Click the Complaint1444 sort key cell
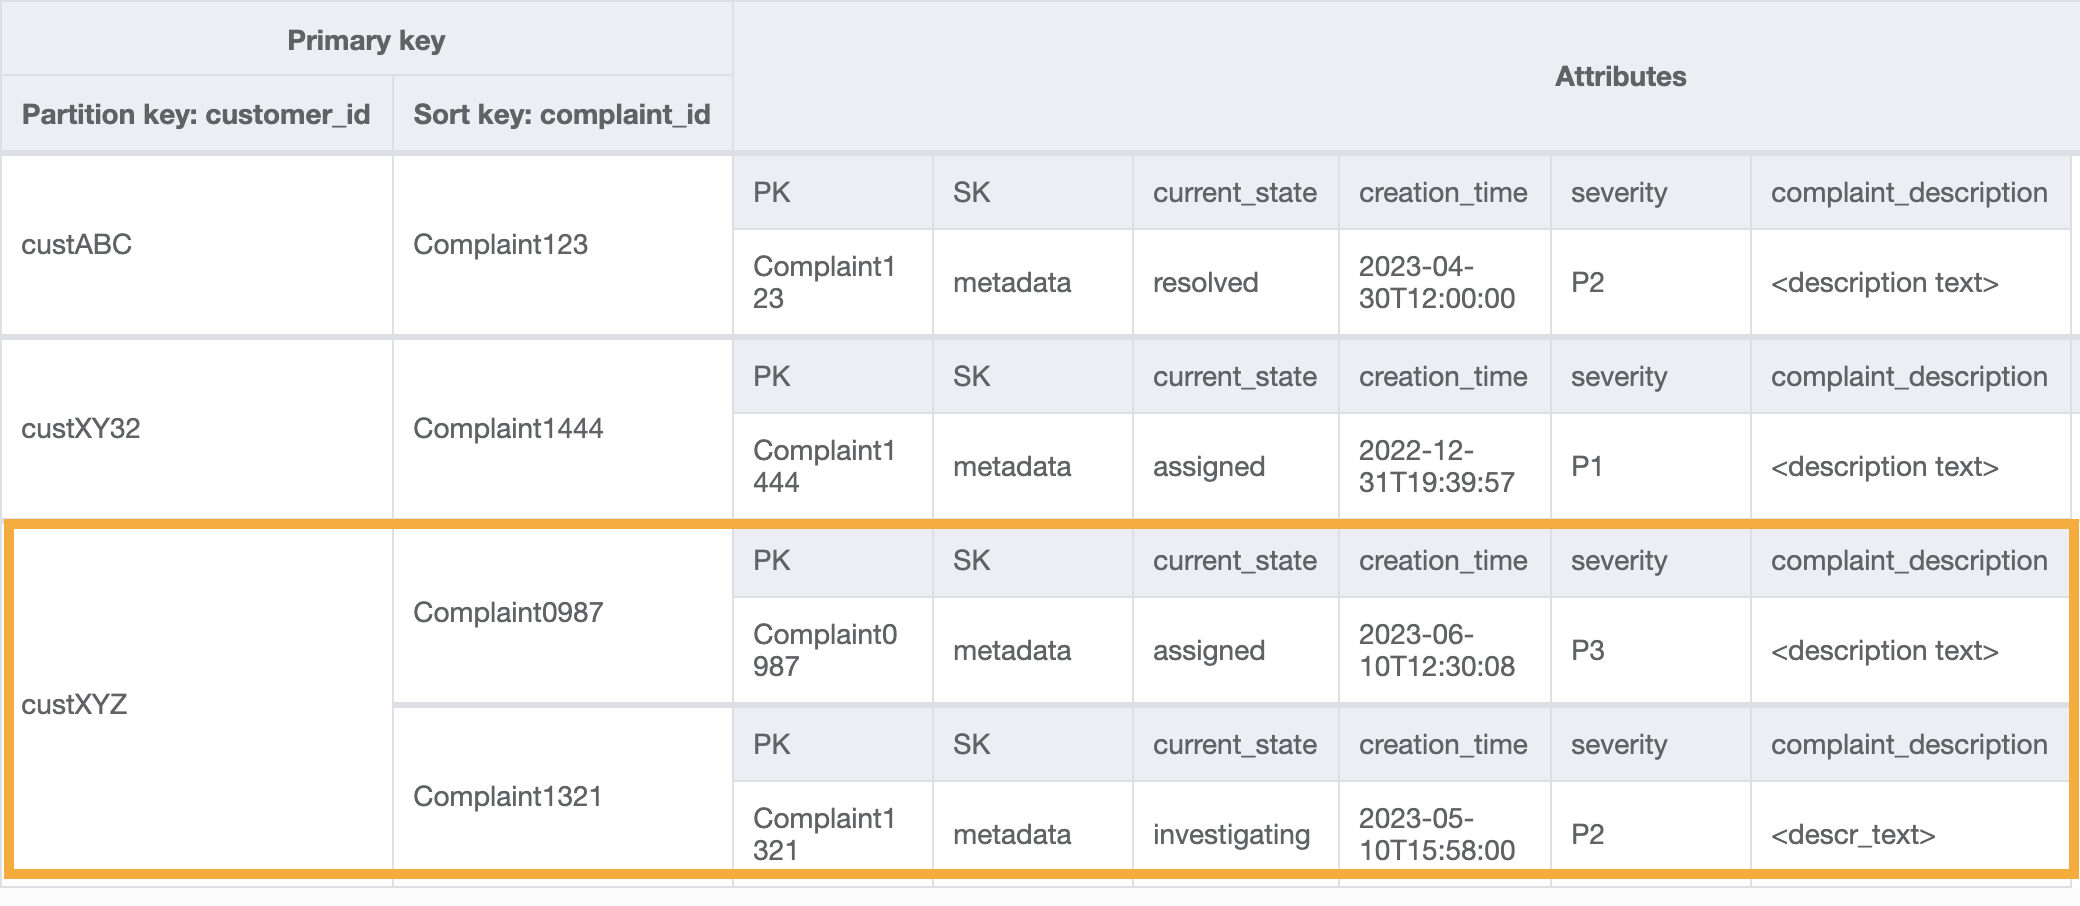 pos(508,429)
